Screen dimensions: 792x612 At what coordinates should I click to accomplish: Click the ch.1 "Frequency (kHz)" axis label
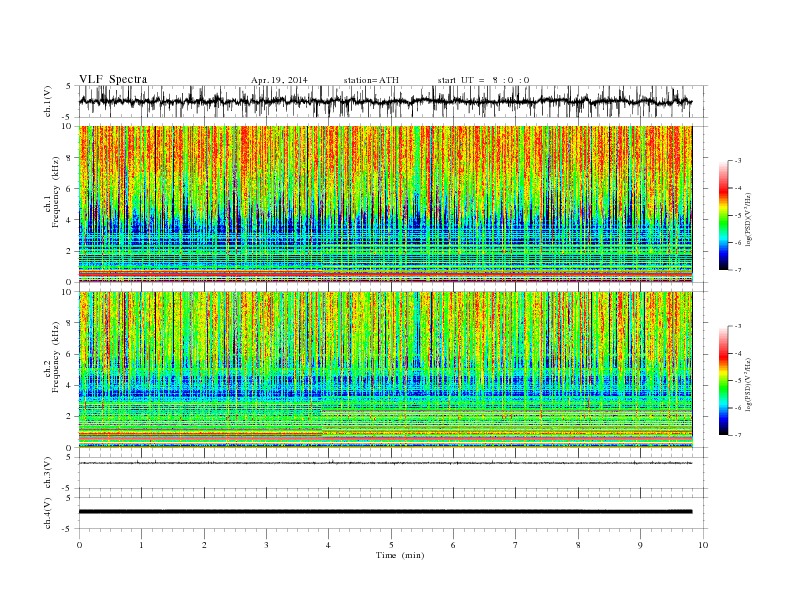click(55, 192)
